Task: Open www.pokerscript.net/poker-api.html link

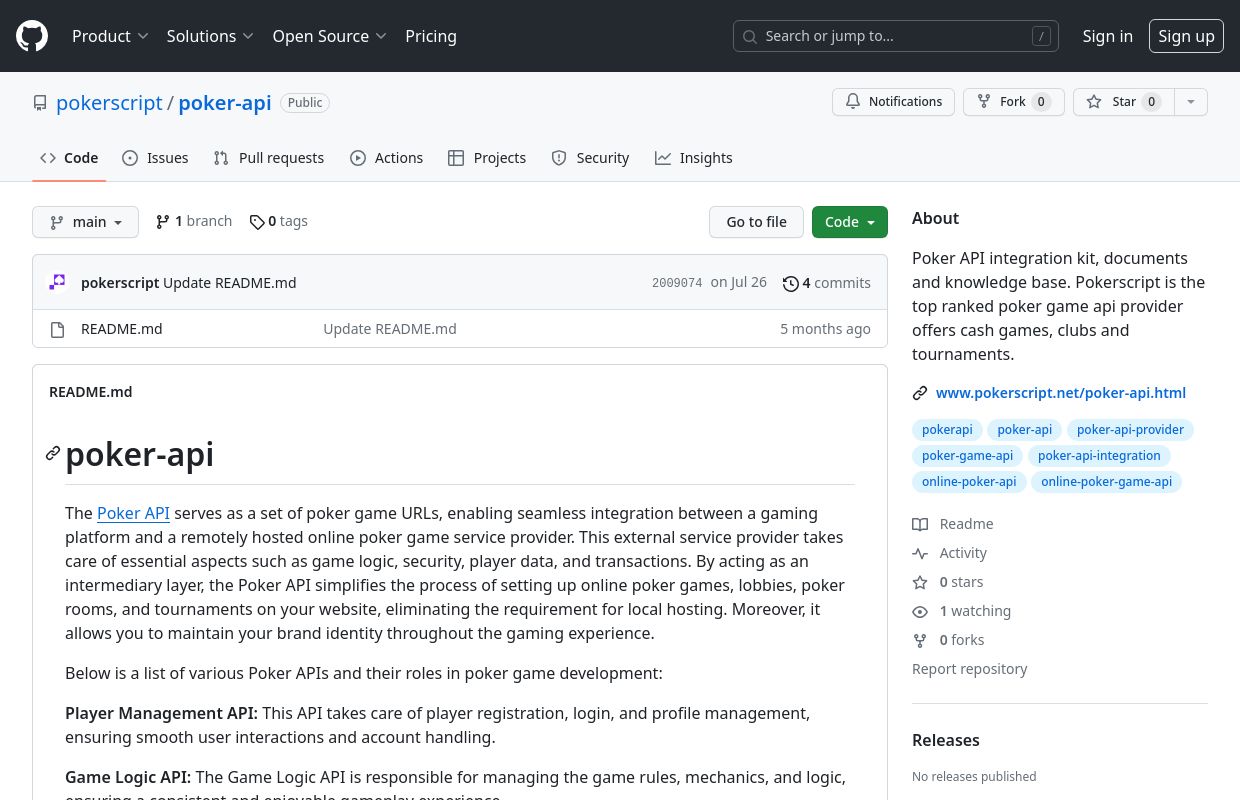Action: click(1061, 393)
